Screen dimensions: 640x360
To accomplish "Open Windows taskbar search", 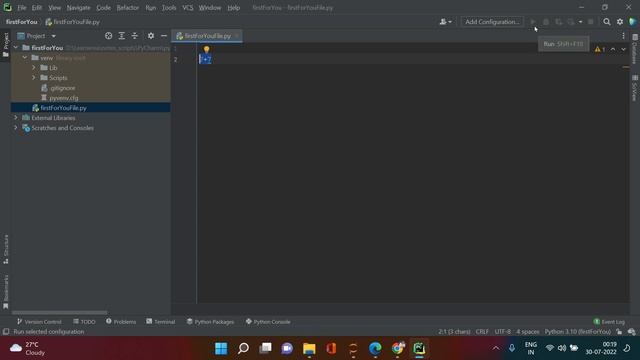I will pyautogui.click(x=243, y=348).
